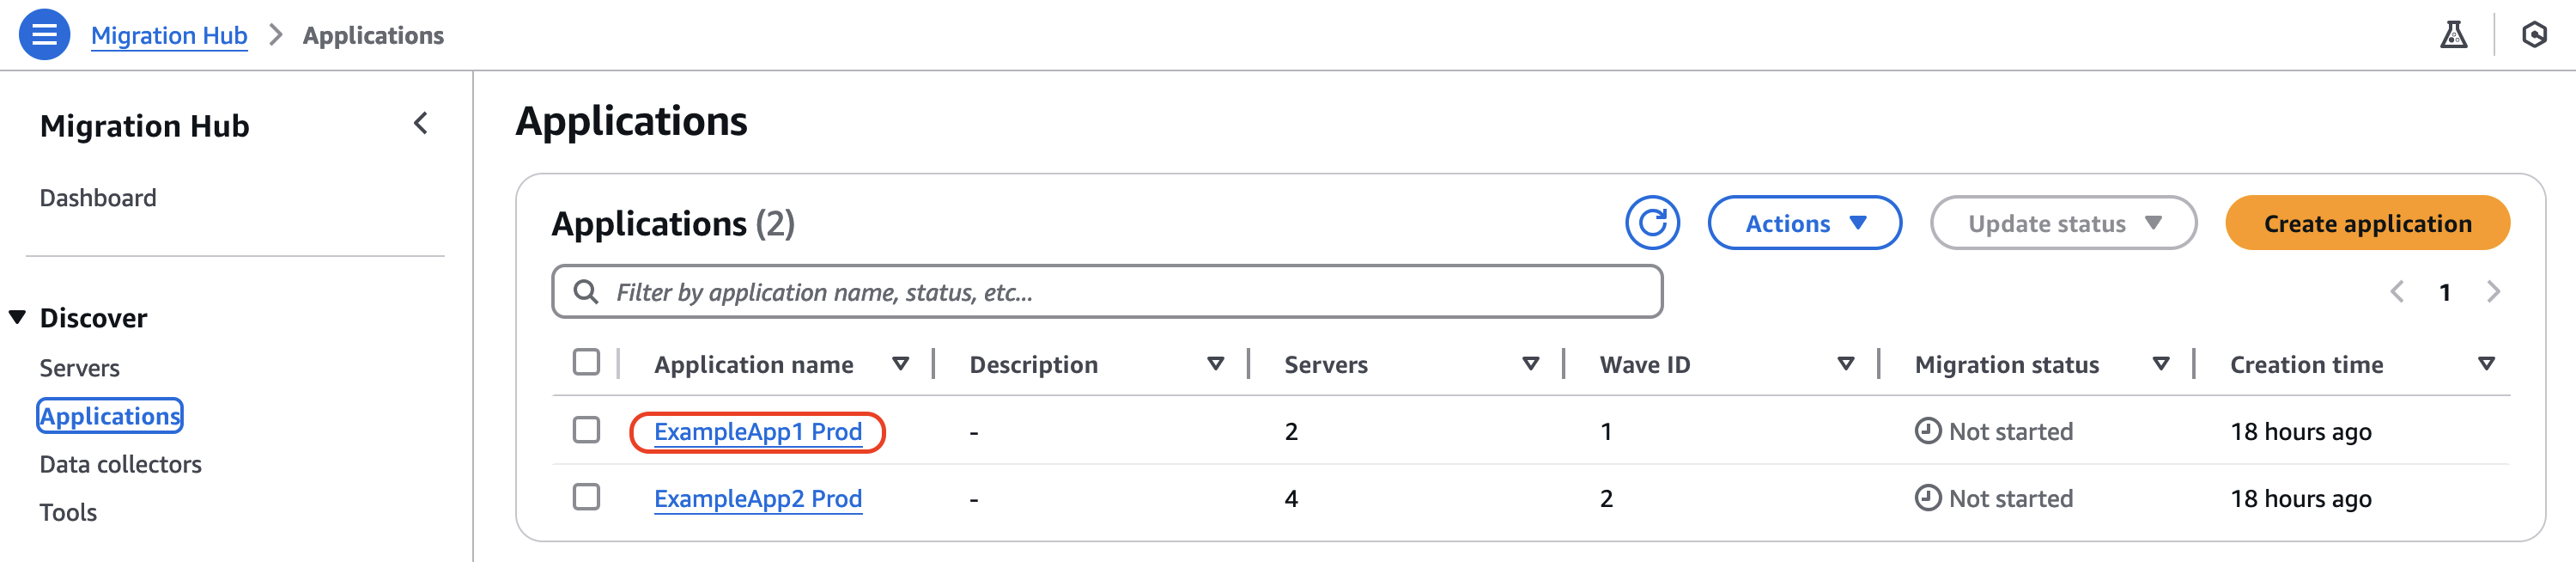Check the checkbox for ExampleApp1 Prod row
Viewport: 2576px width, 562px height.
tap(588, 431)
